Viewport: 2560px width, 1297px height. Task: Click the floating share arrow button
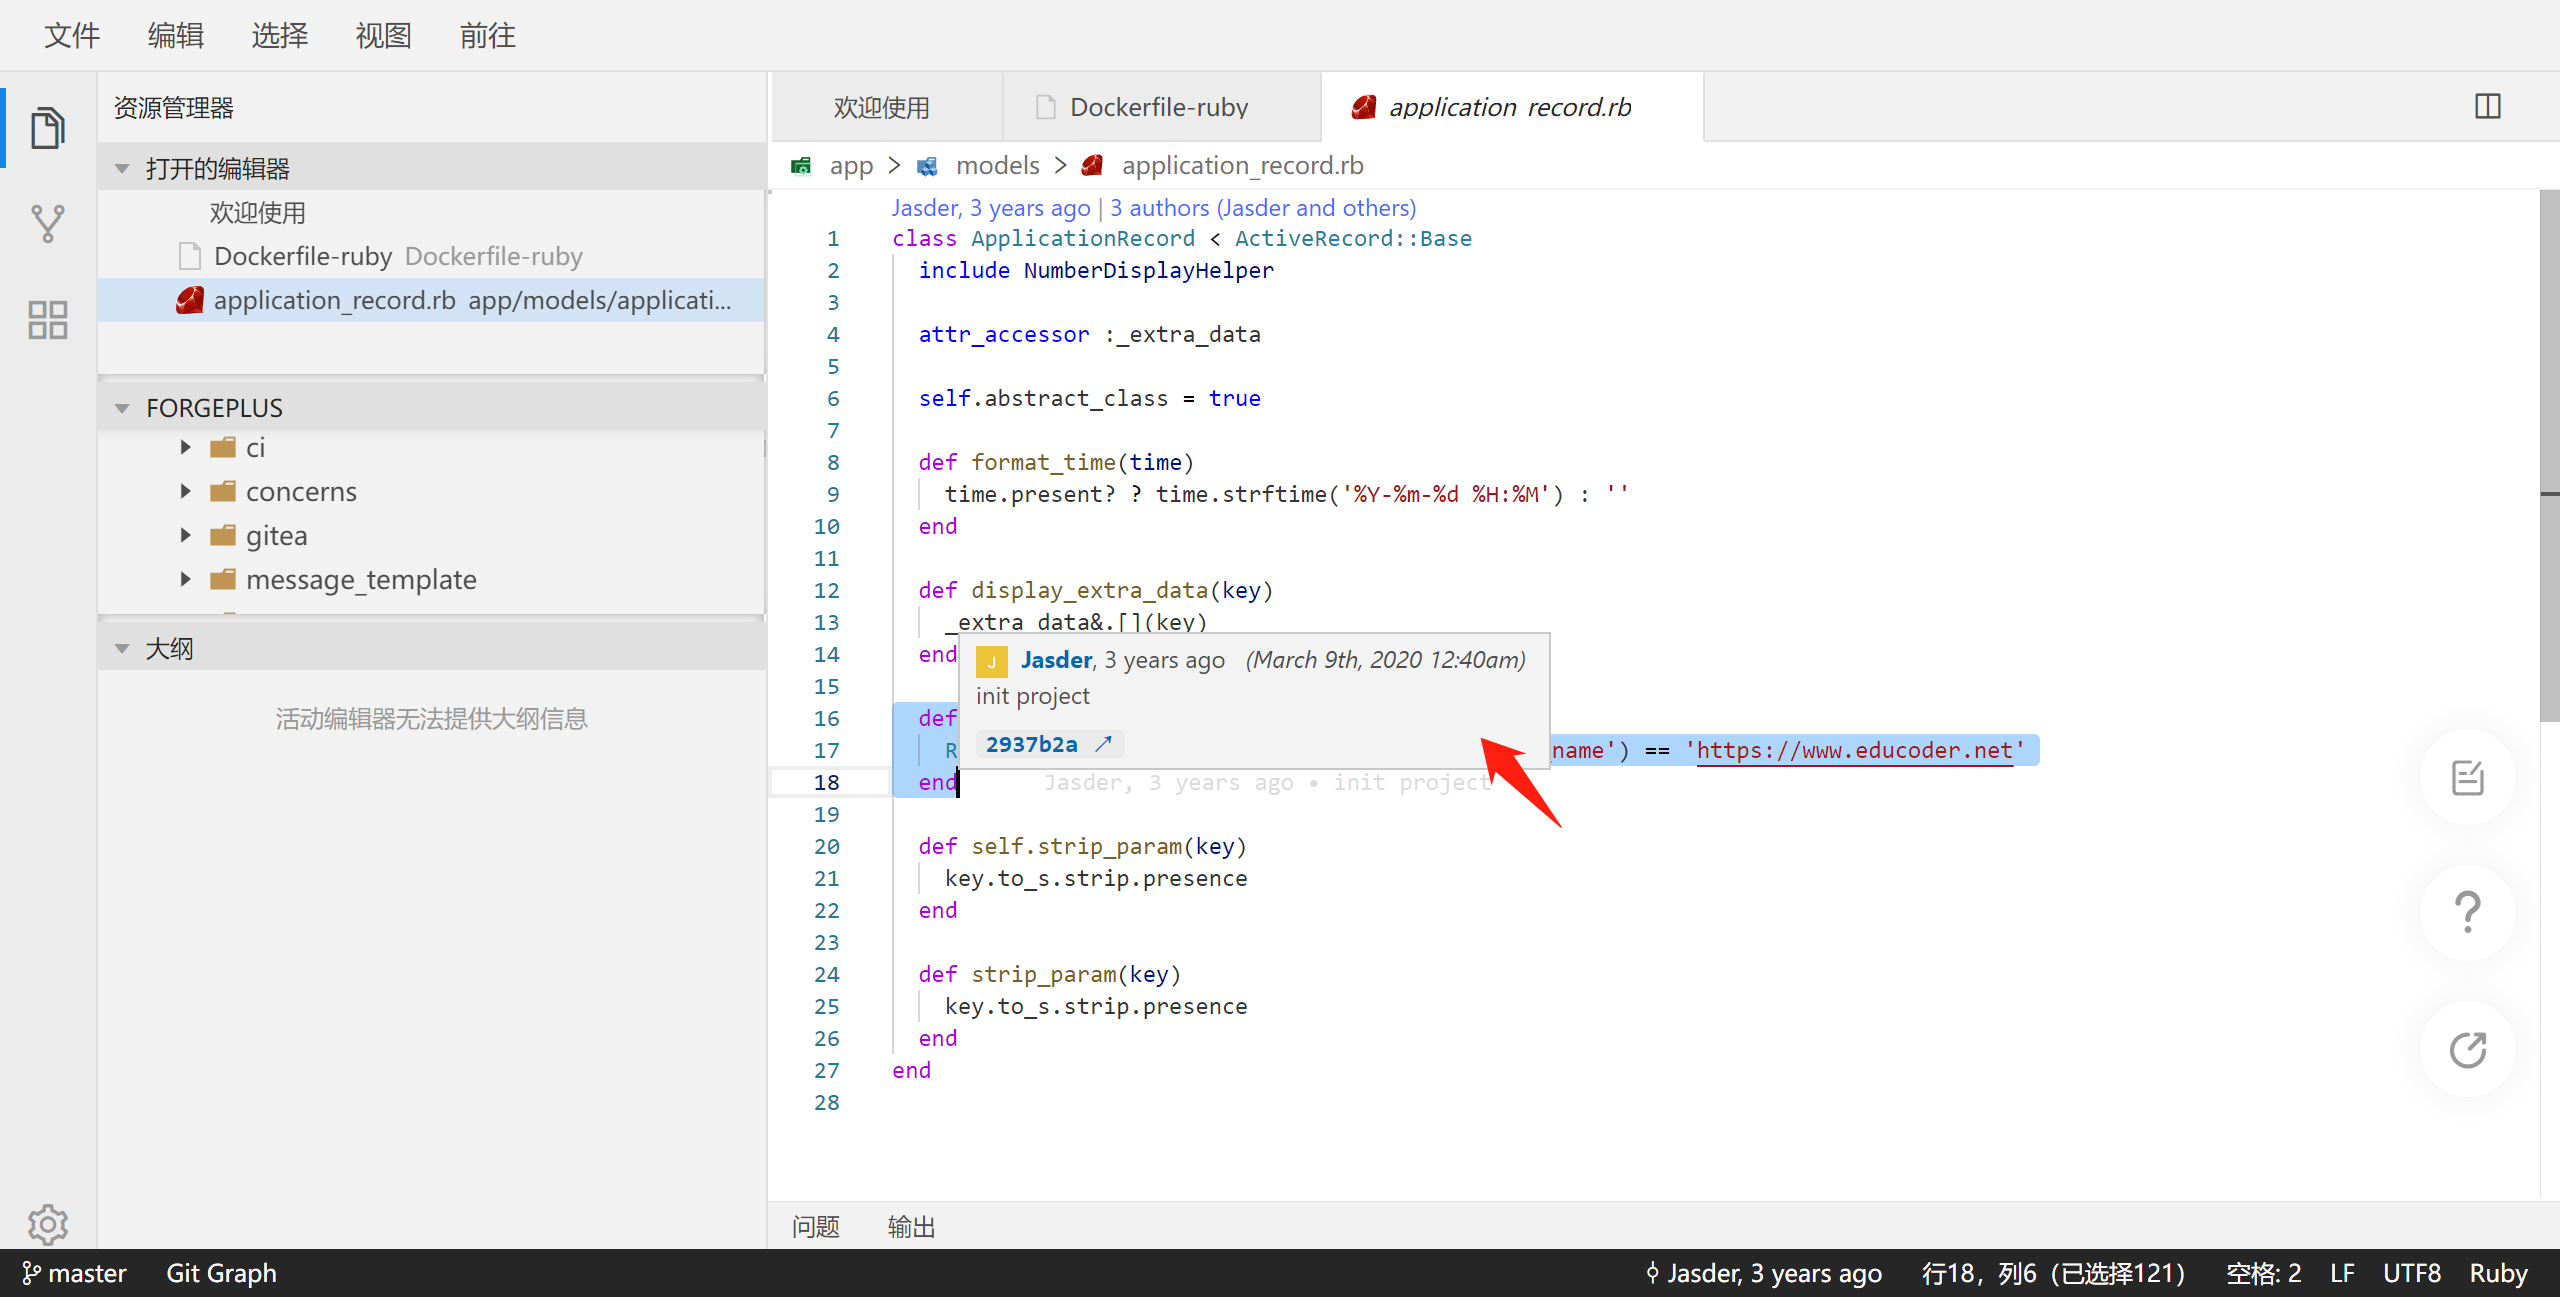[x=2468, y=1049]
